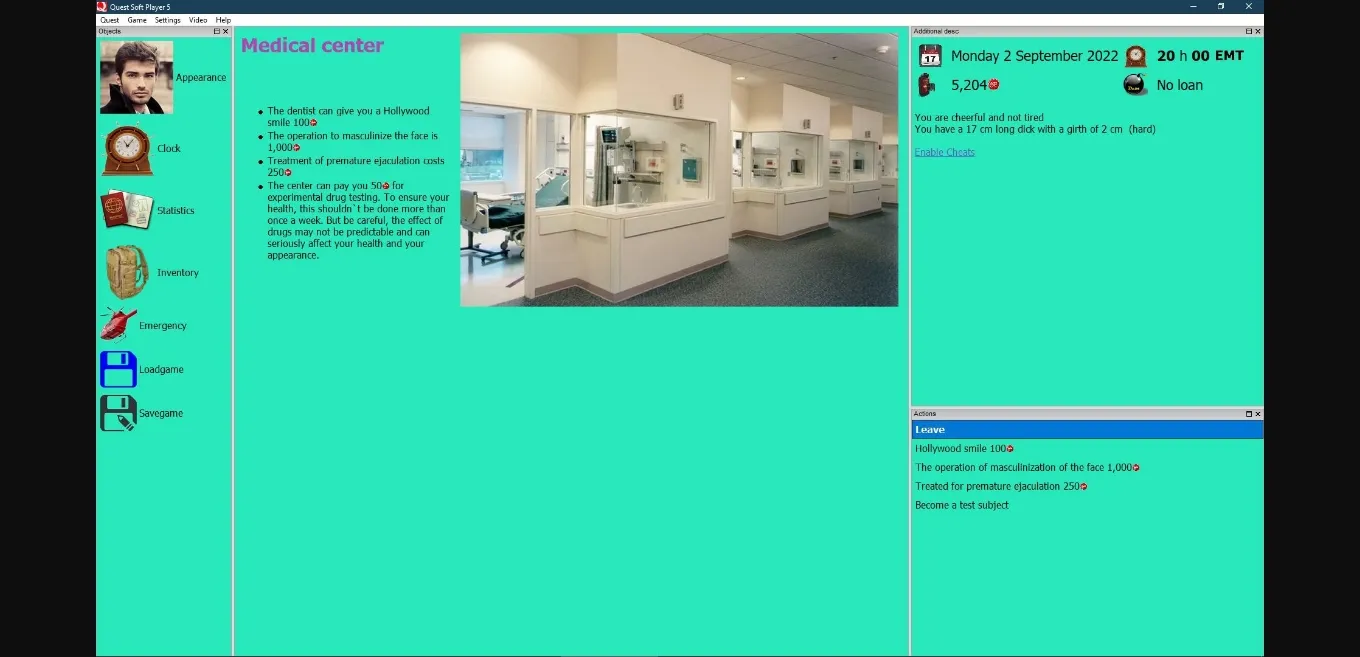
Task: Open the Inventory backpack icon
Action: pyautogui.click(x=127, y=272)
